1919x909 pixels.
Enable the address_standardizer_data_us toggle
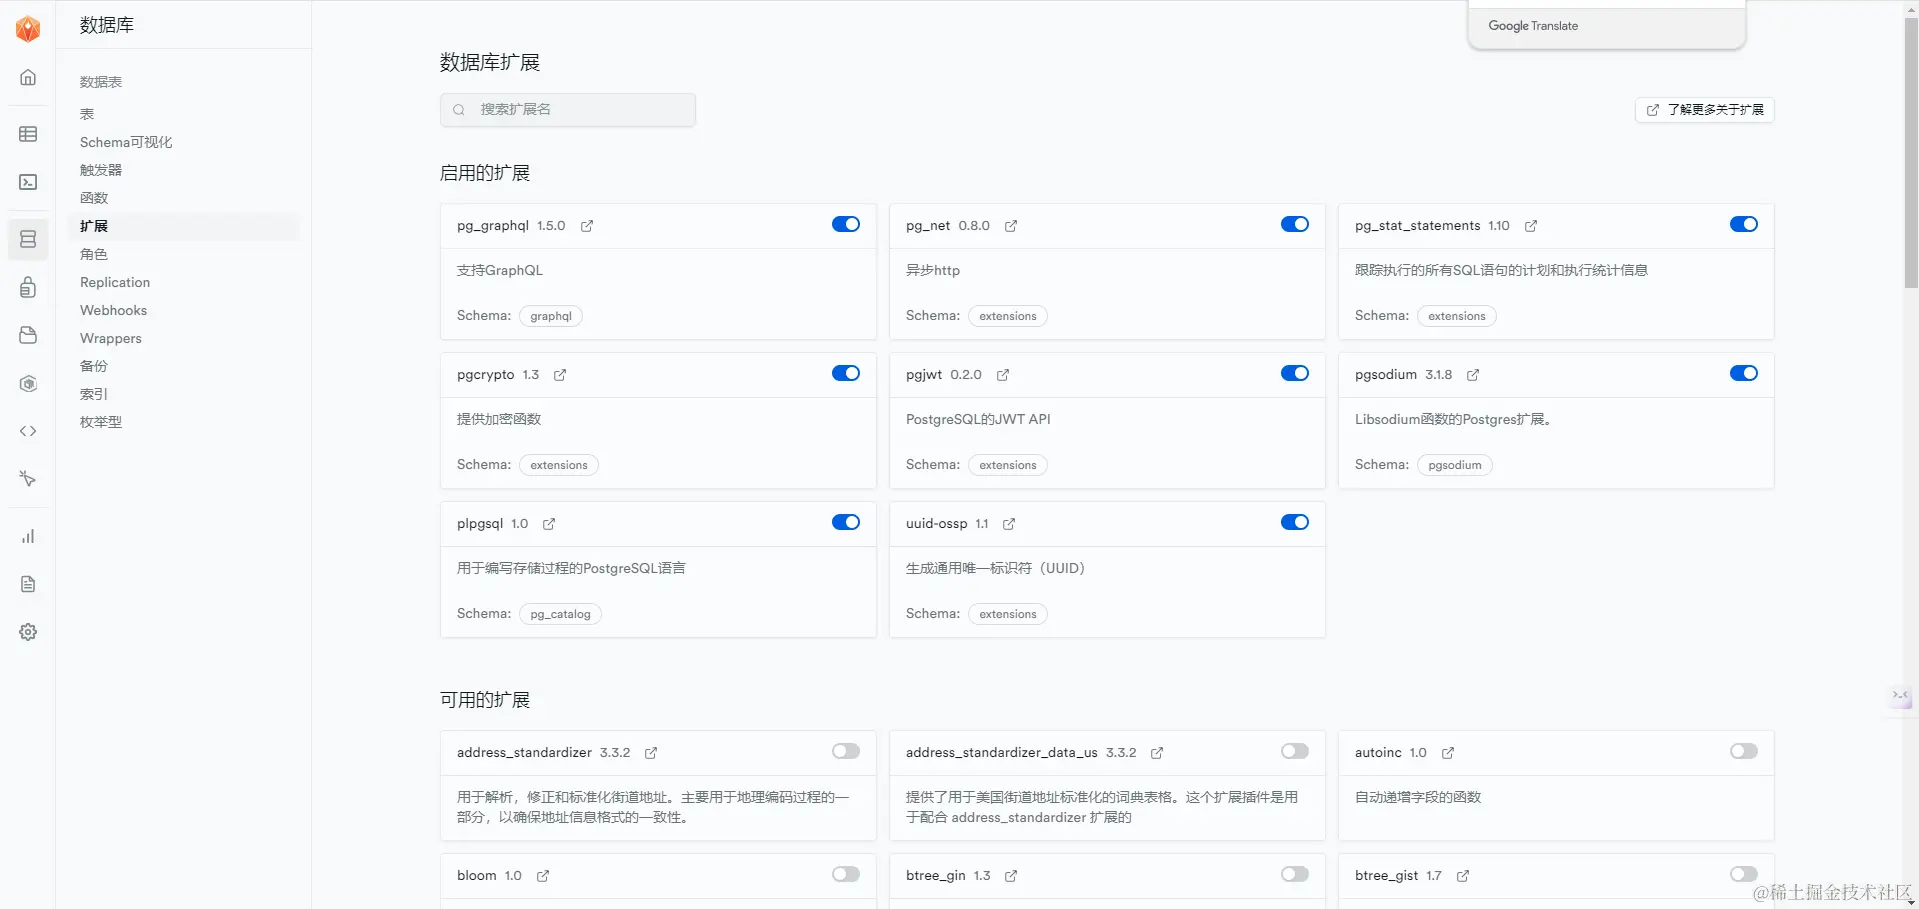tap(1295, 751)
